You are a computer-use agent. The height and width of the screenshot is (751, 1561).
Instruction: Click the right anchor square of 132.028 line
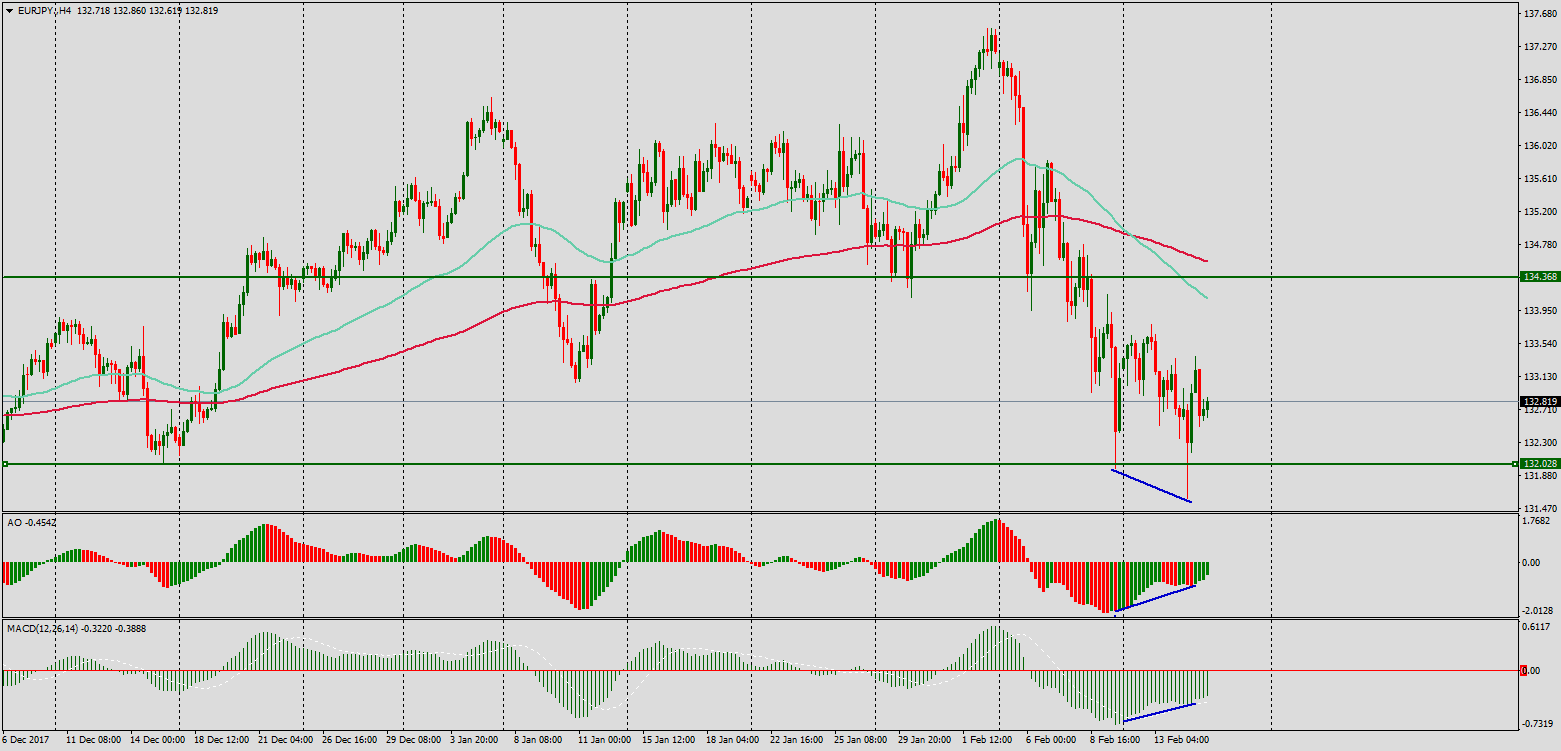(1514, 464)
